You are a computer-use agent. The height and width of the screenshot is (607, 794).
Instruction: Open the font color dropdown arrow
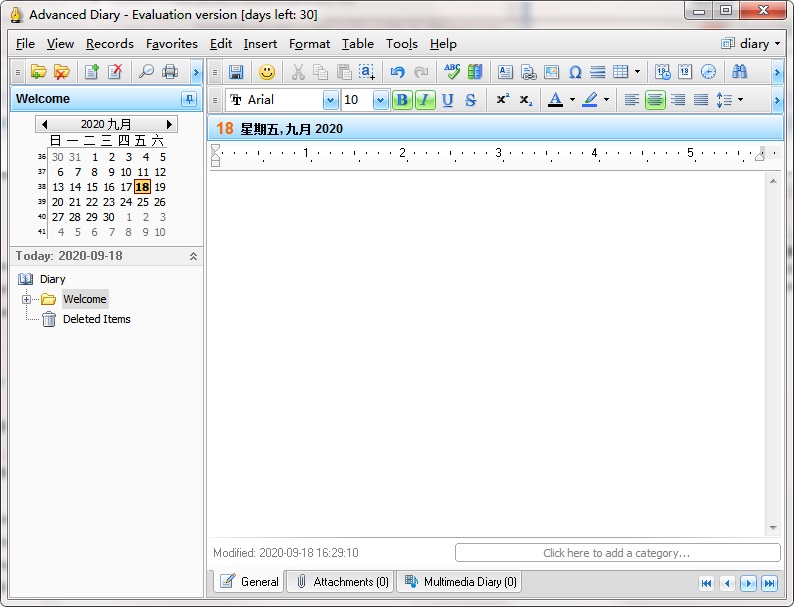click(x=572, y=100)
